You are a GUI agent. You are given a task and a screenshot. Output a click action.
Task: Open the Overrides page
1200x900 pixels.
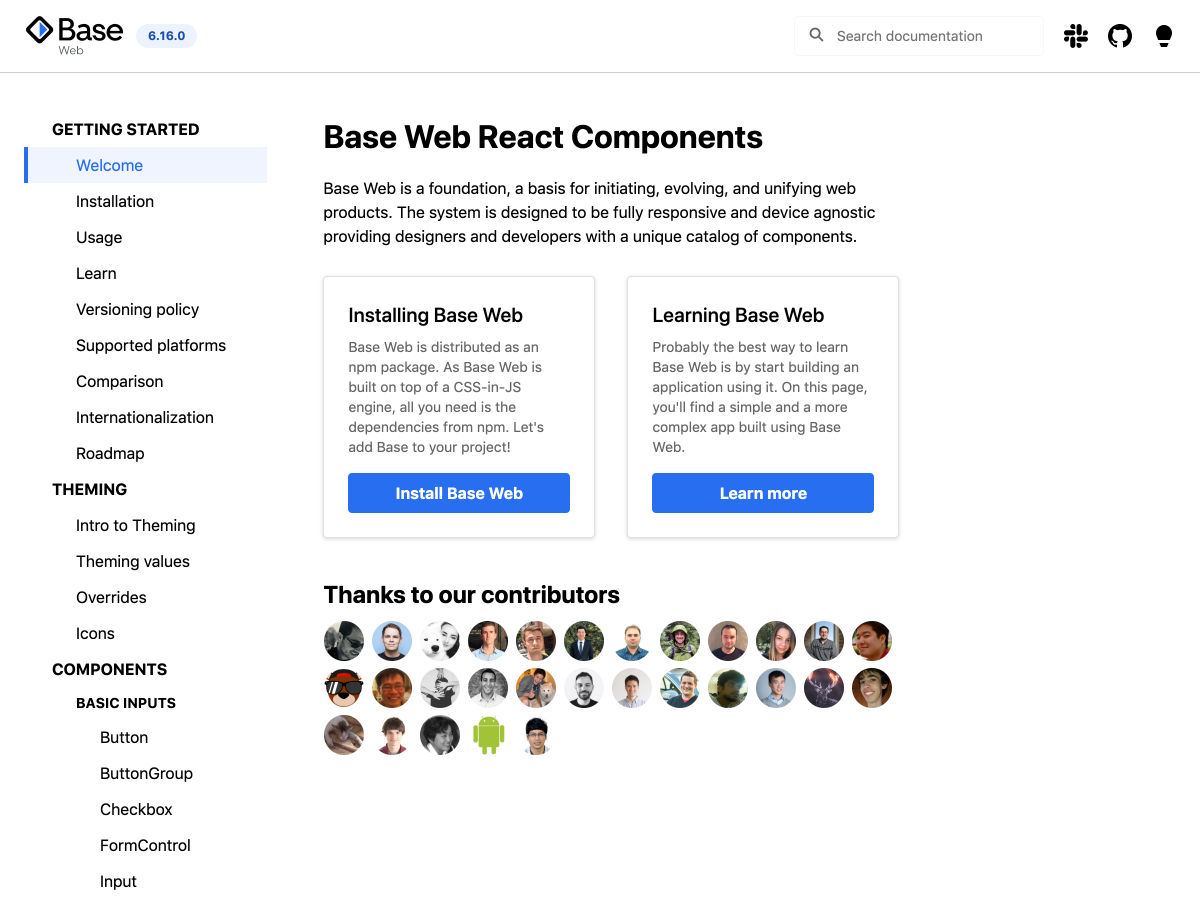coord(111,597)
